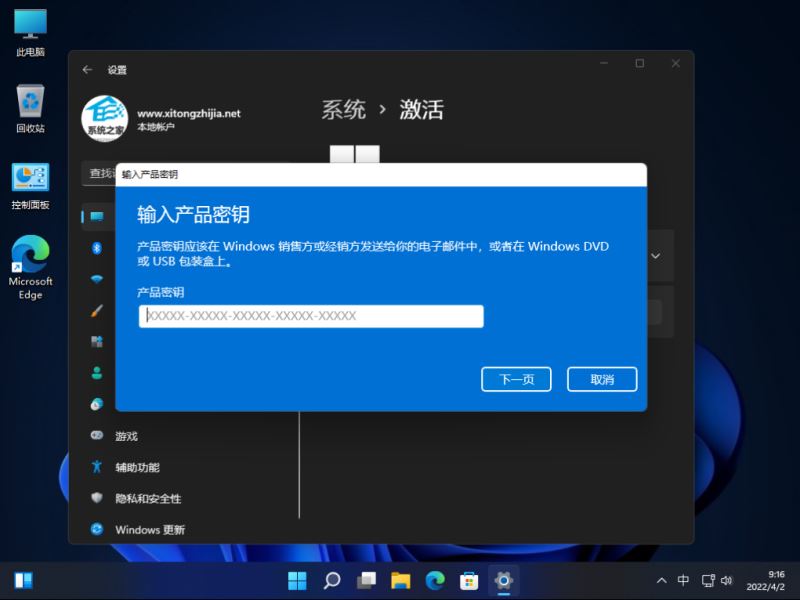The height and width of the screenshot is (600, 800).
Task: Go back using the settings back arrow
Action: click(x=87, y=68)
